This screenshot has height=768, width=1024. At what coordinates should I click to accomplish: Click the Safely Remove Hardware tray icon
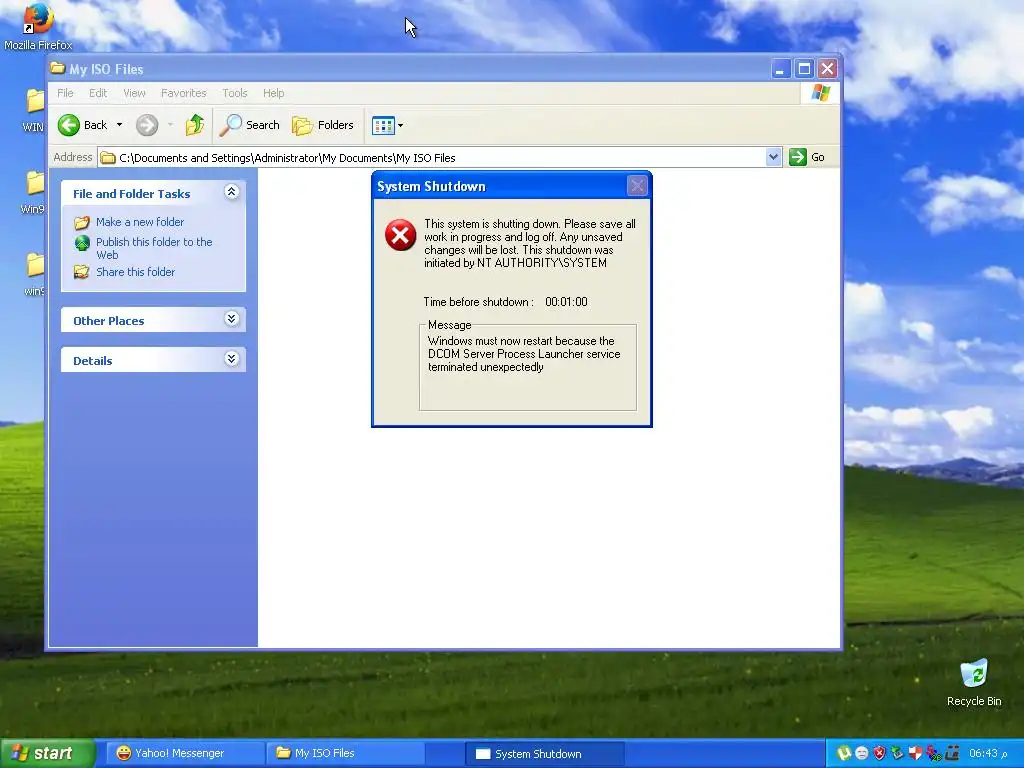(897, 754)
